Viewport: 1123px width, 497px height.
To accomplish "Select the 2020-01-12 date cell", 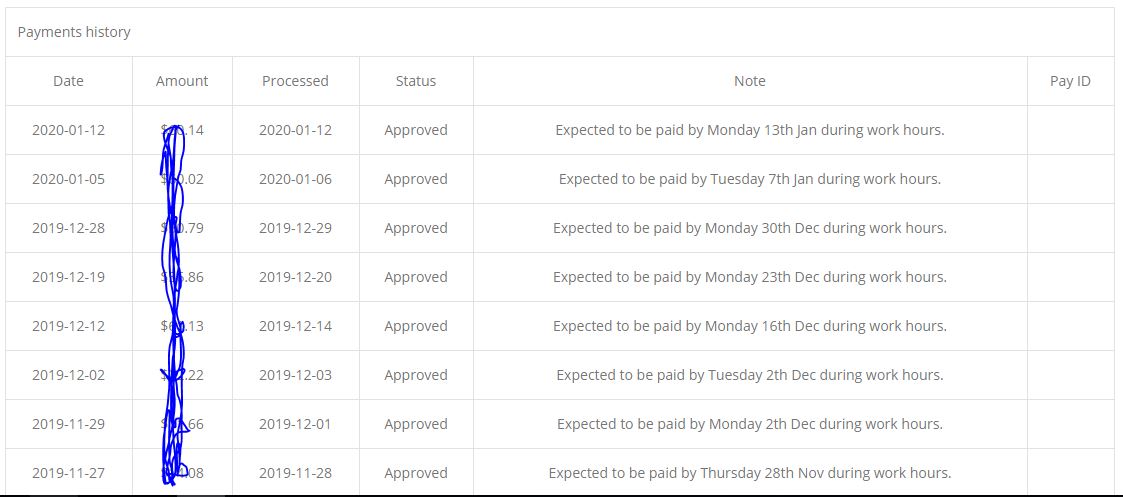I will pyautogui.click(x=69, y=130).
